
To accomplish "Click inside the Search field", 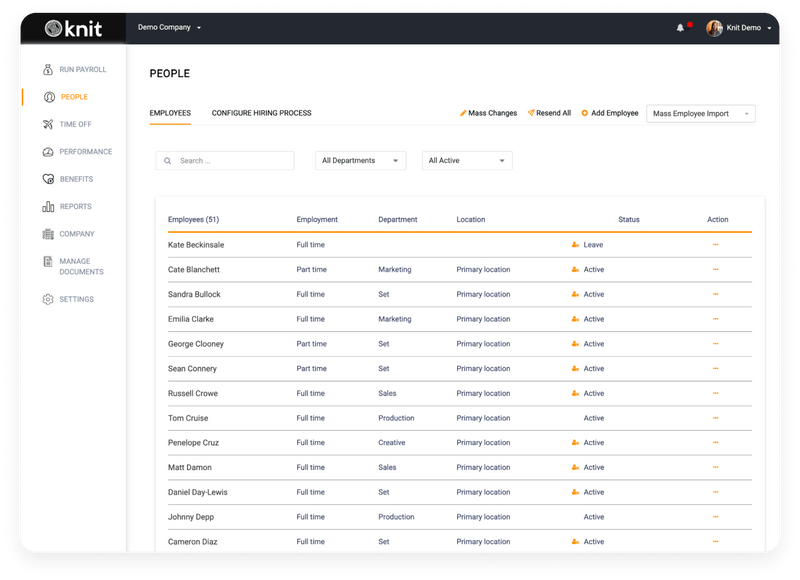I will pyautogui.click(x=225, y=160).
